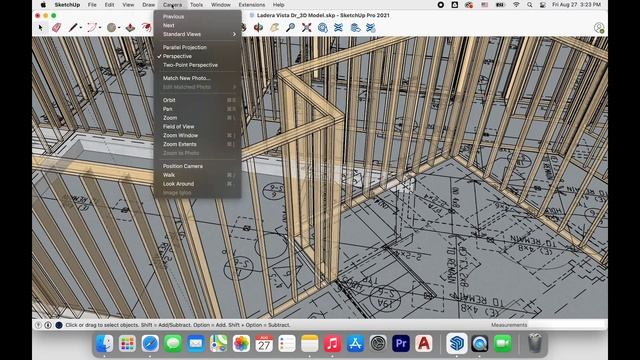Choose Previous in Camera menu
The width and height of the screenshot is (640, 360).
click(x=198, y=17)
